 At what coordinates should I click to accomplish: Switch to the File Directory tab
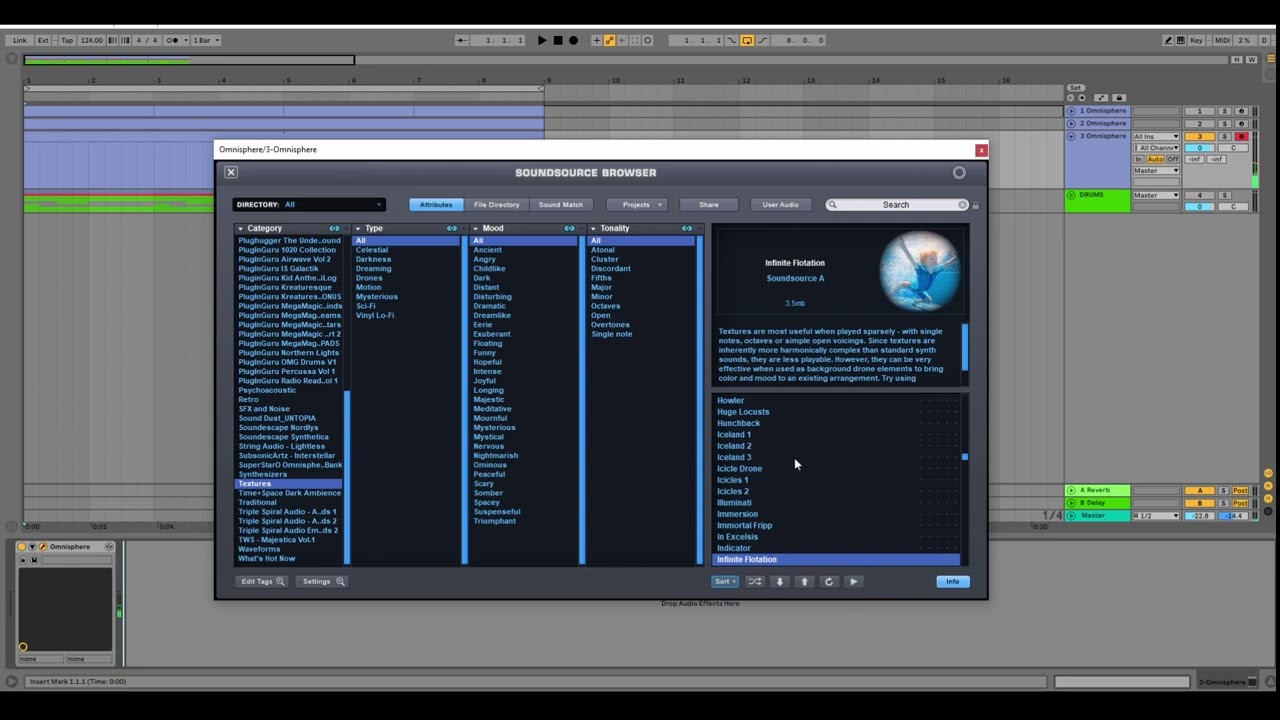[x=497, y=205]
